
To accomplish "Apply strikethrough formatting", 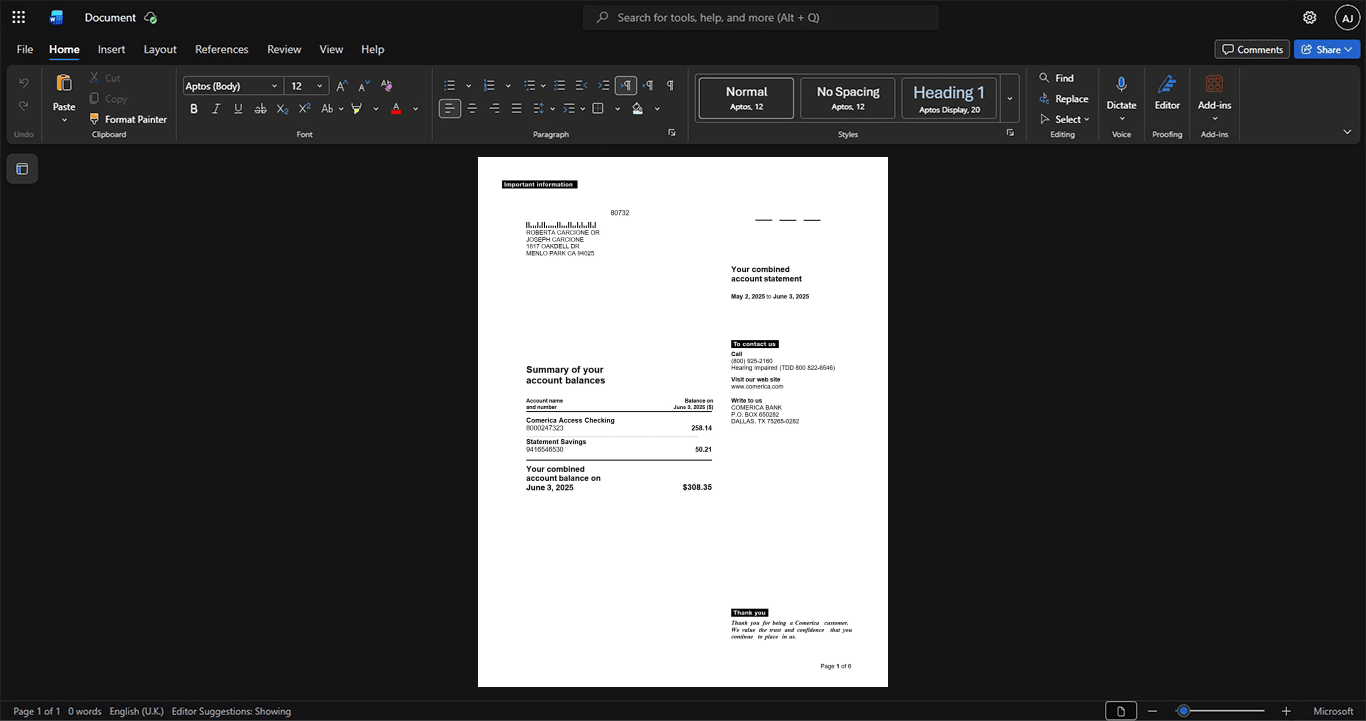I will pos(260,108).
